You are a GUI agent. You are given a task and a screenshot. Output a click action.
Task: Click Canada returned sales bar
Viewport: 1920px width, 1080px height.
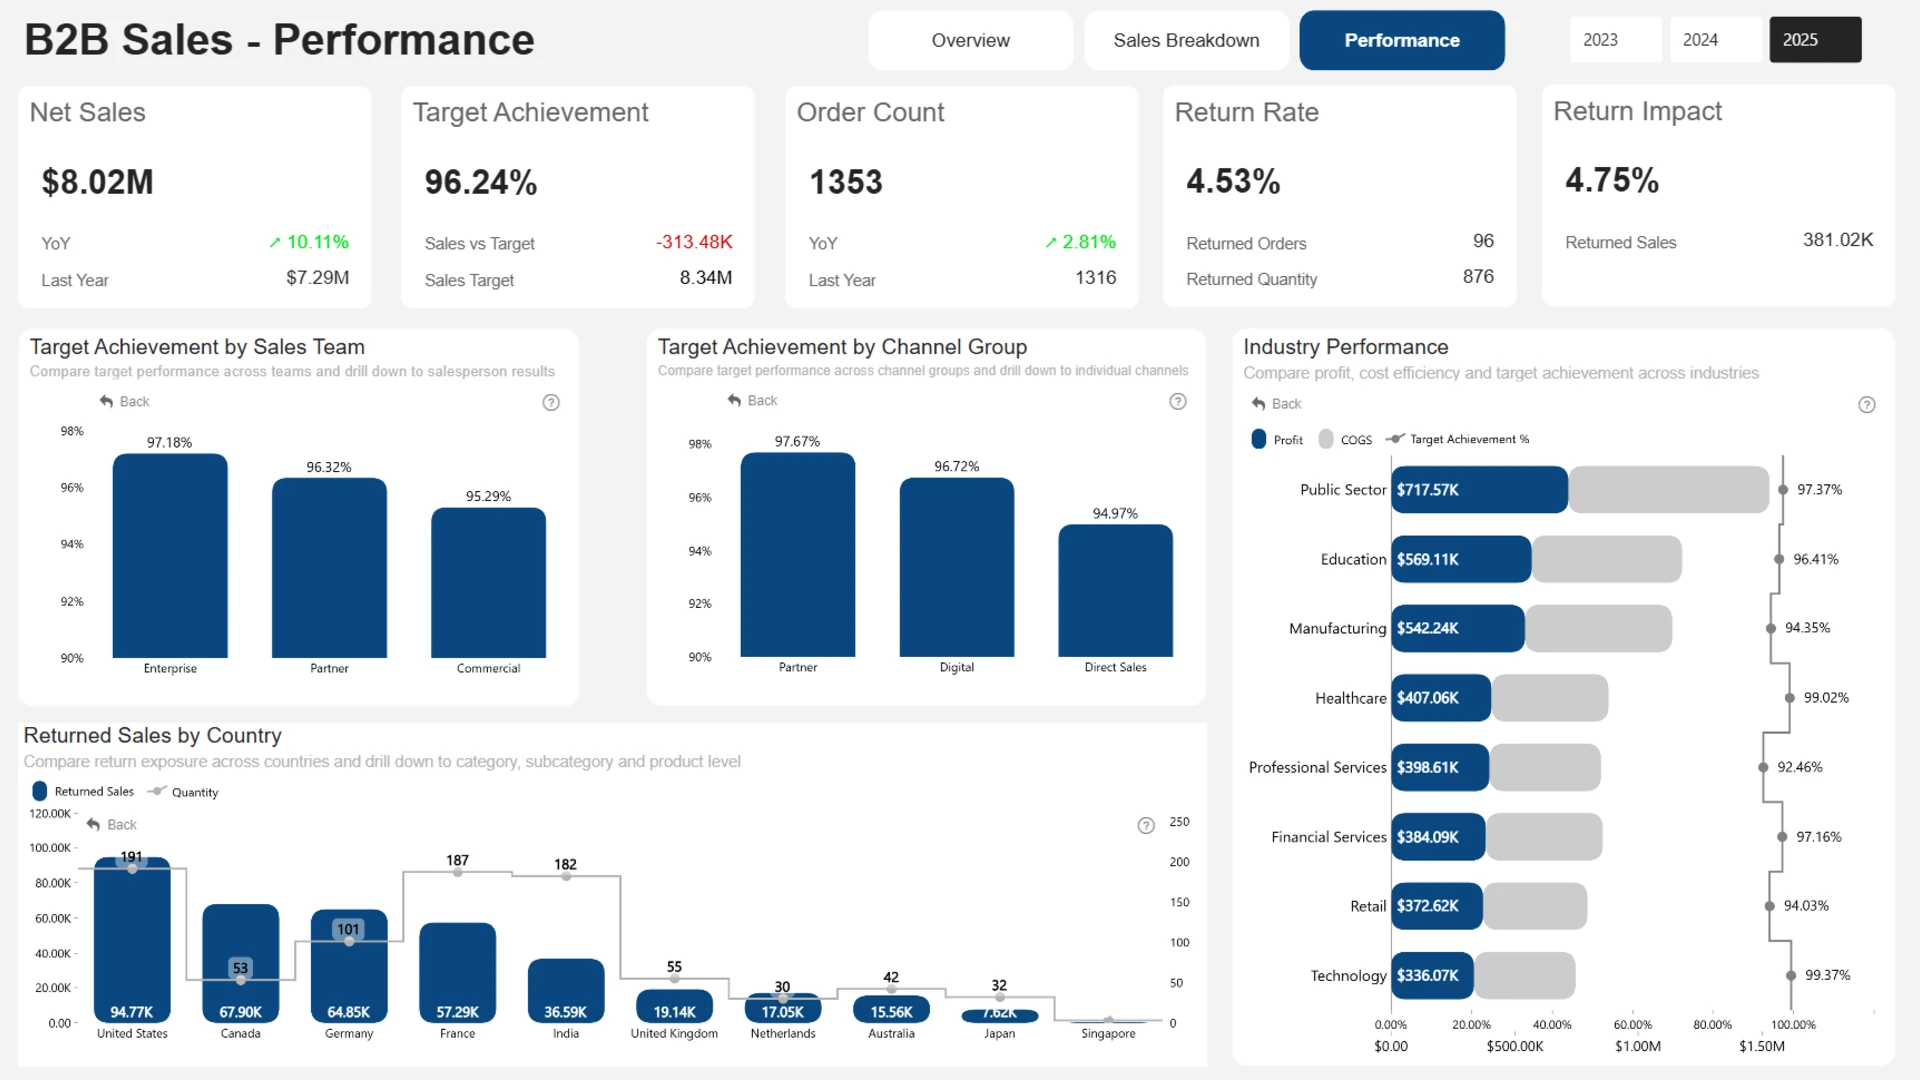coord(240,964)
